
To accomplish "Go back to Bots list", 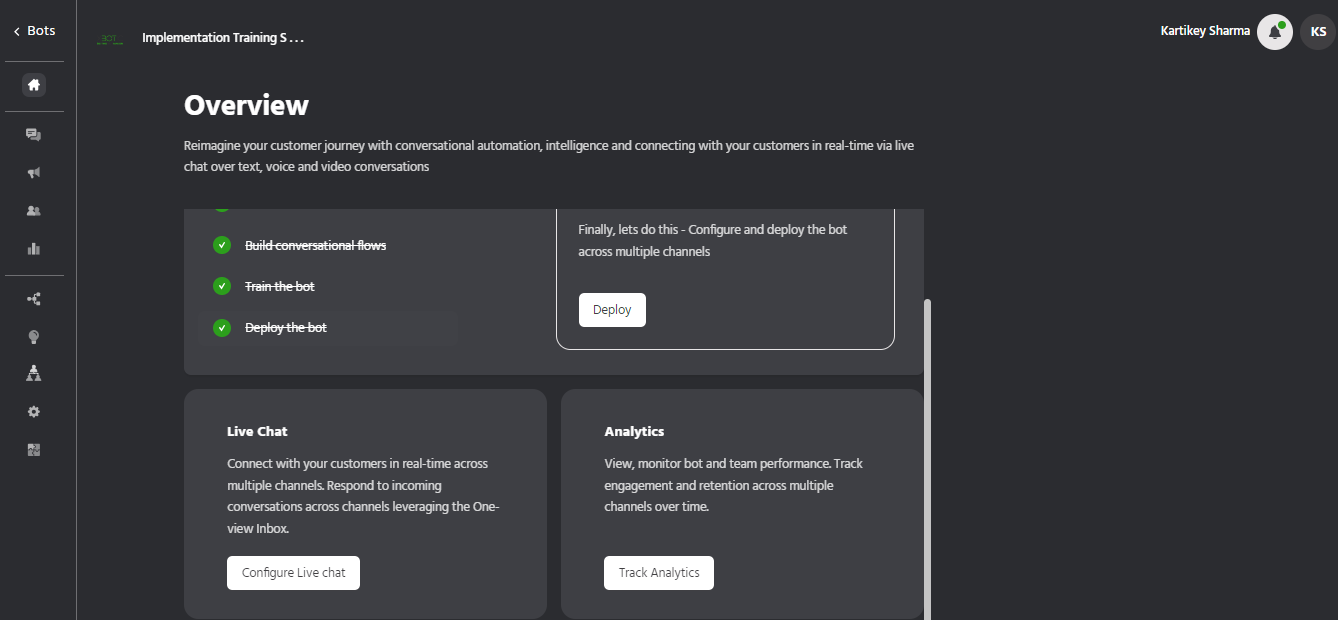I will (x=34, y=31).
